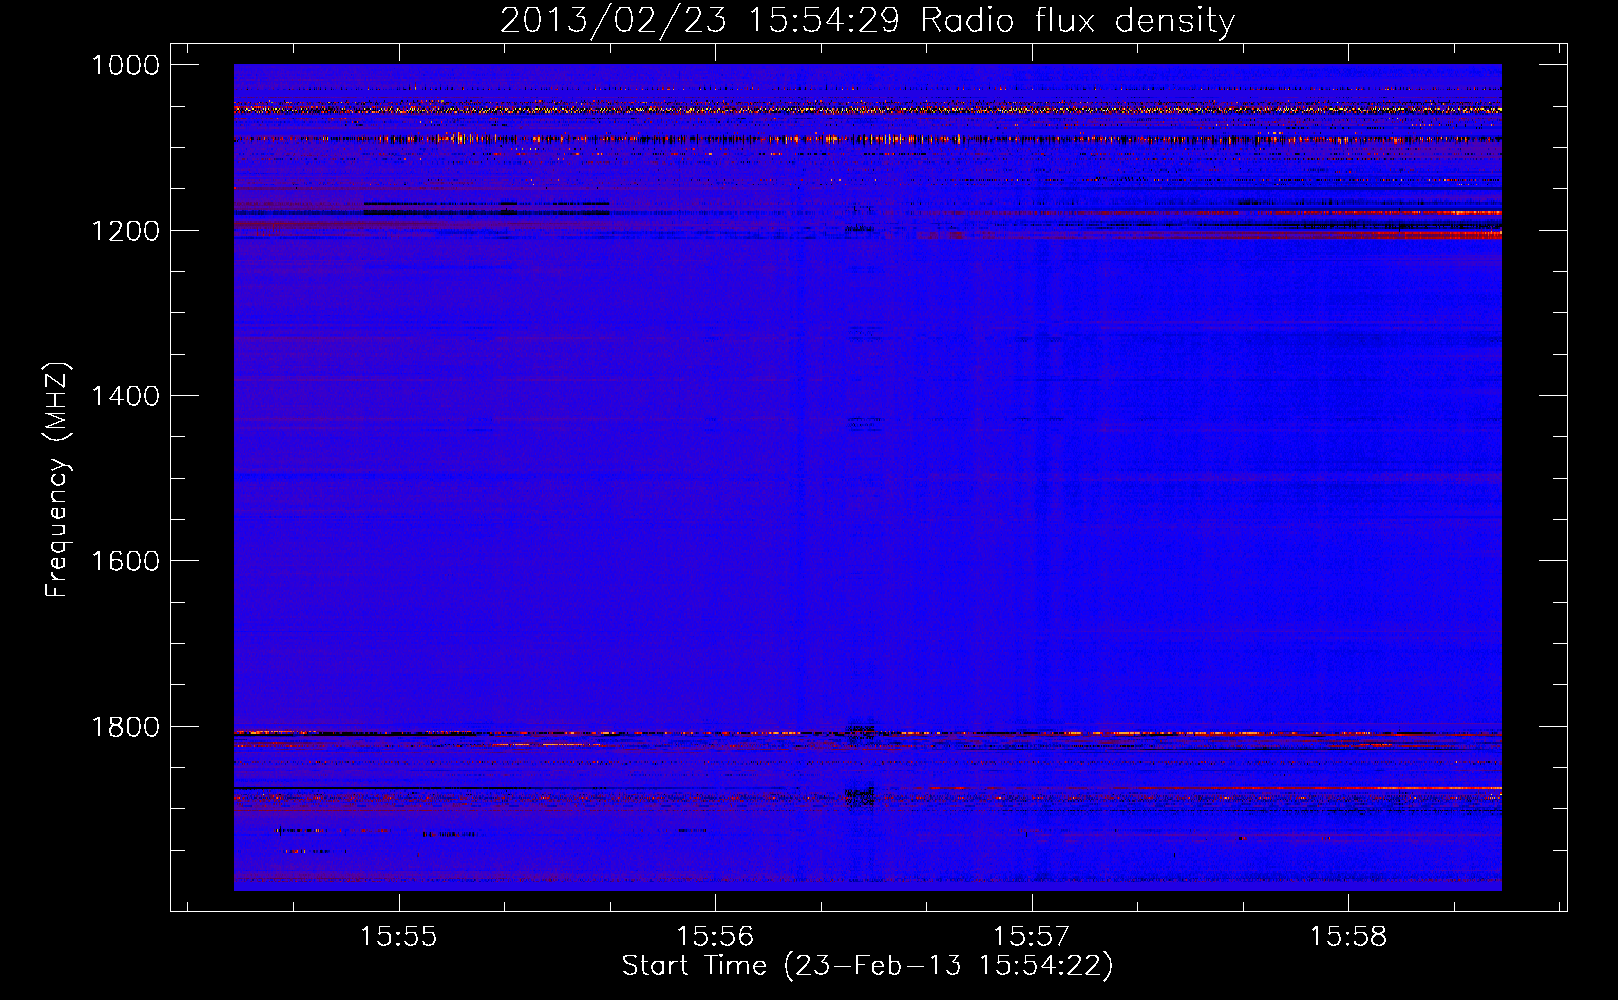The width and height of the screenshot is (1618, 1000).
Task: Click the 'Frequency (MHZ)' y-axis label
Action: pos(58,480)
